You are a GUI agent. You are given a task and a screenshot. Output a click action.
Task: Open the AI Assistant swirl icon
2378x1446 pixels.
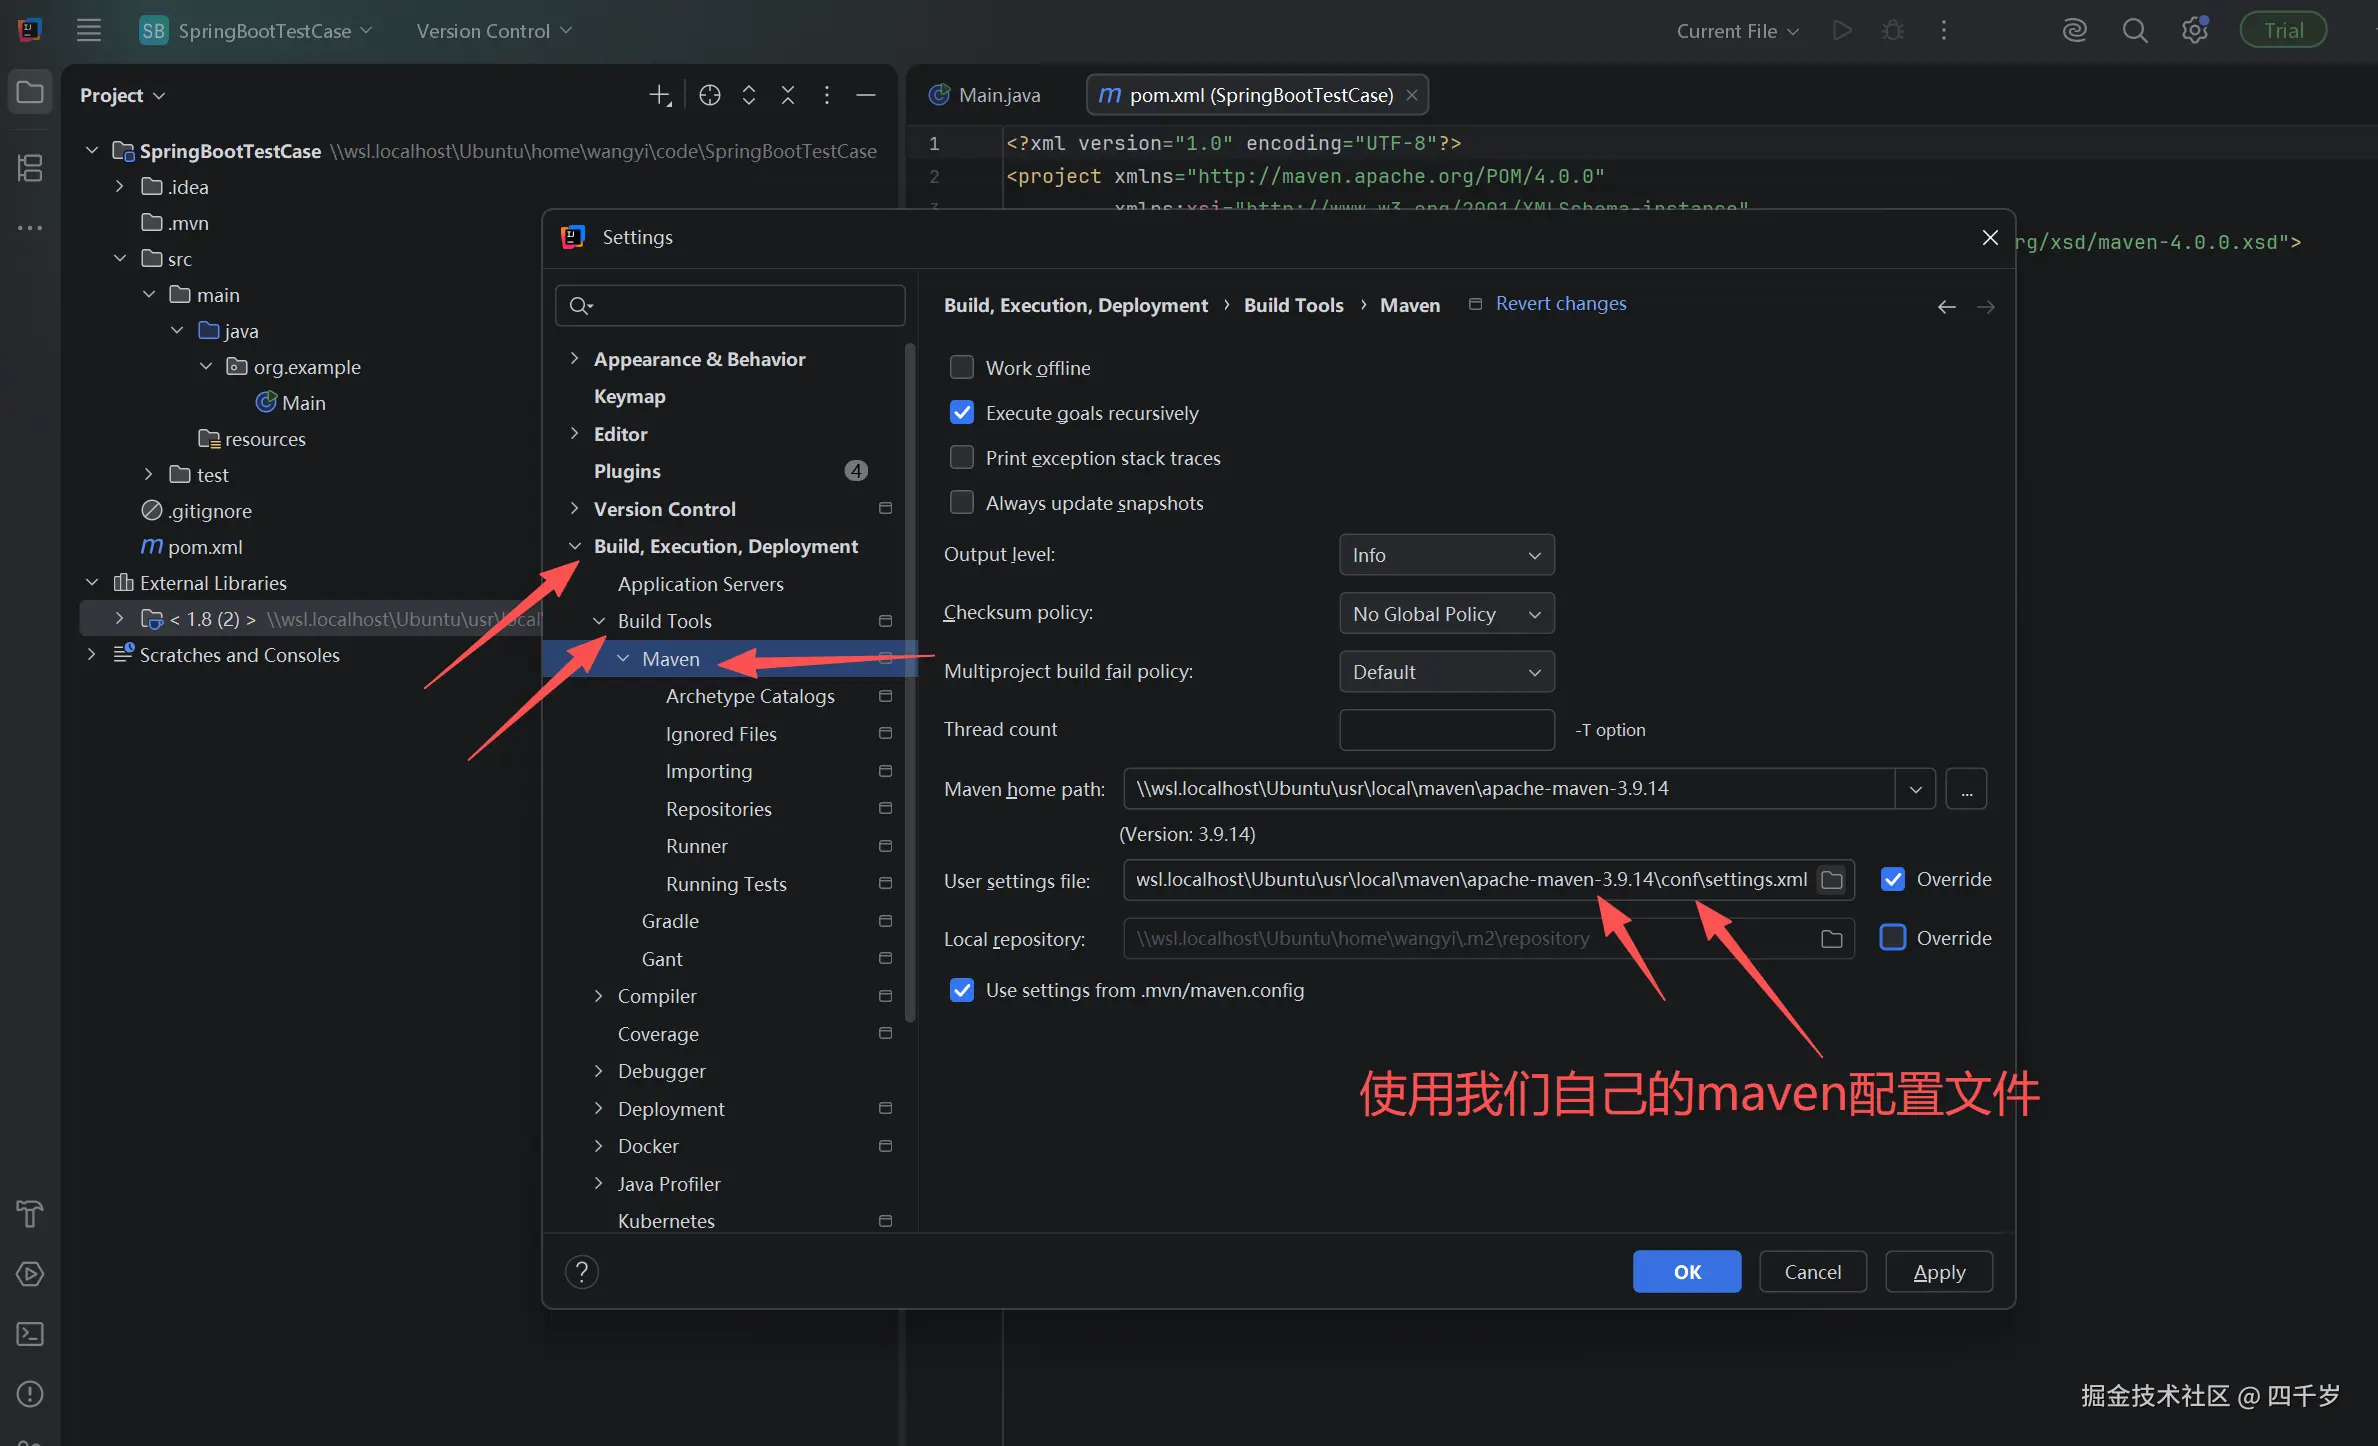(x=2074, y=31)
